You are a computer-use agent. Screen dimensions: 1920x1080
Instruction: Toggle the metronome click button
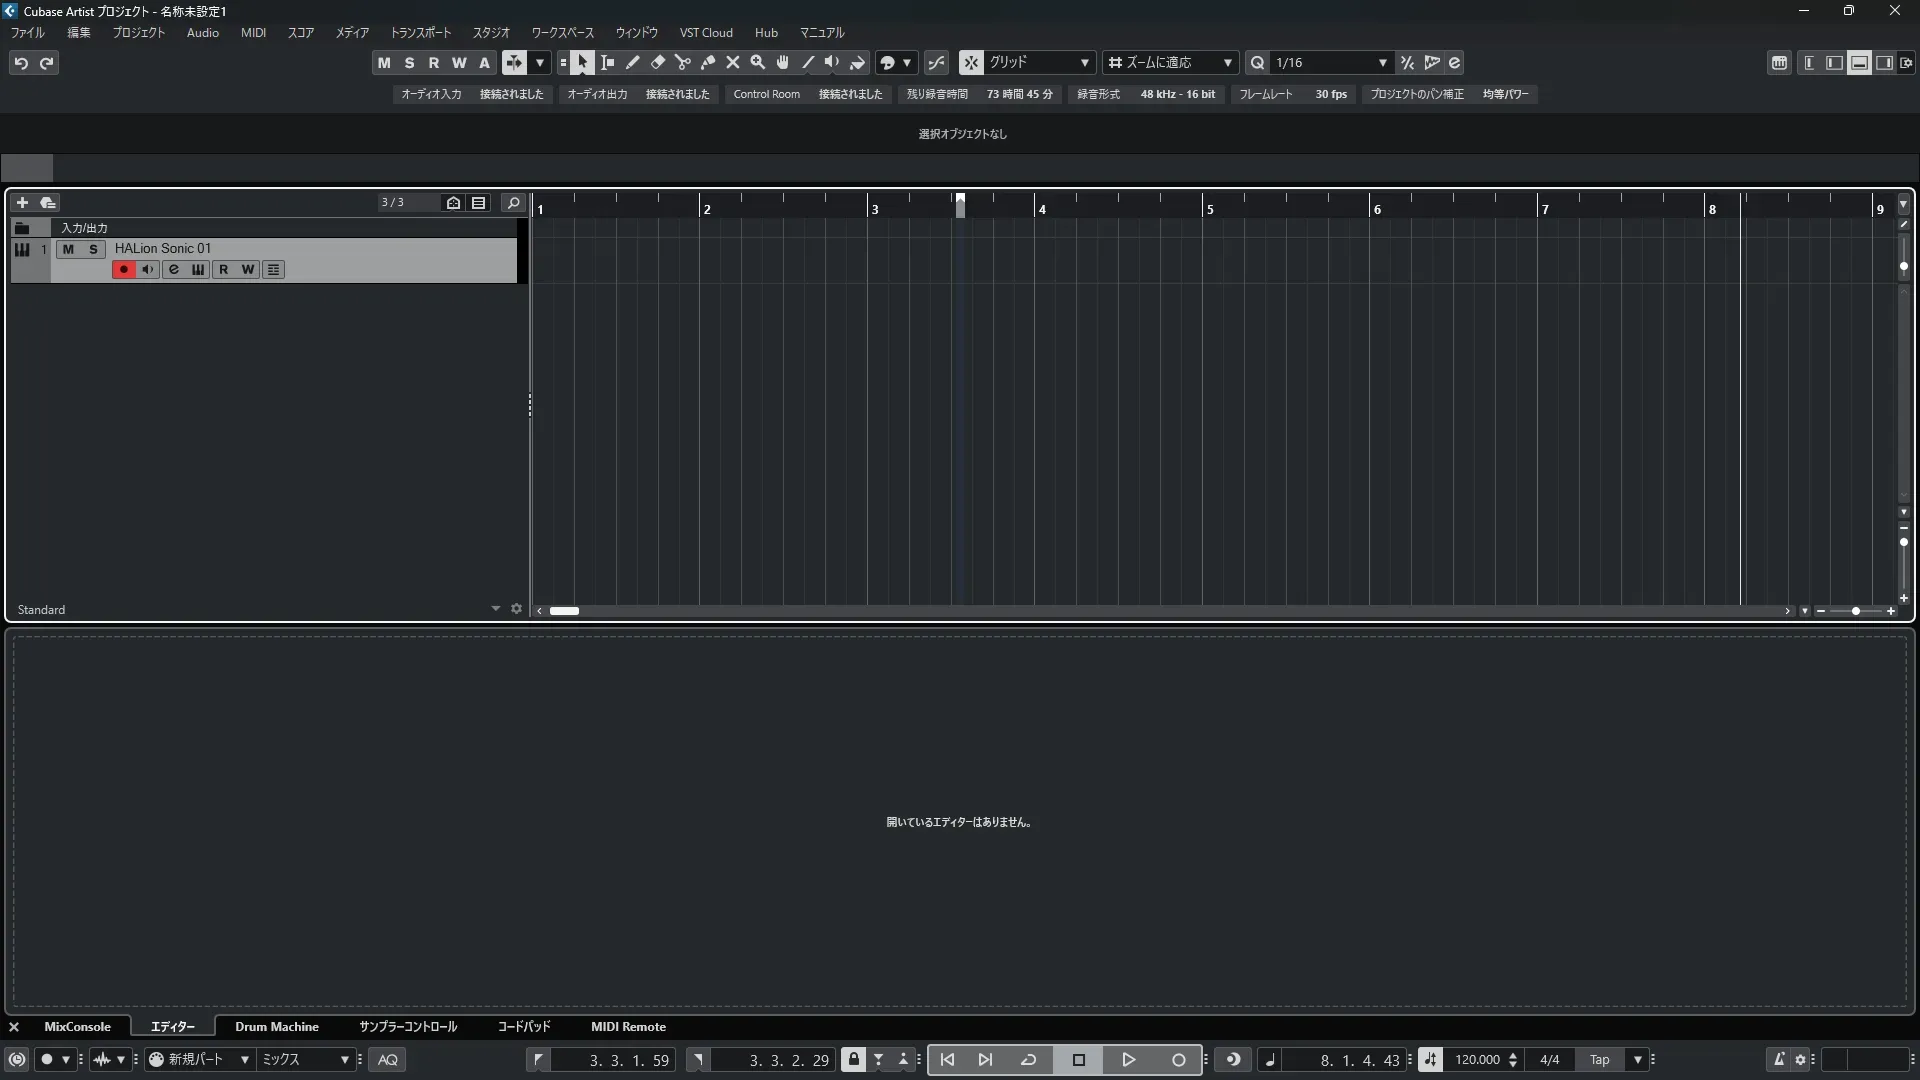pyautogui.click(x=1778, y=1060)
